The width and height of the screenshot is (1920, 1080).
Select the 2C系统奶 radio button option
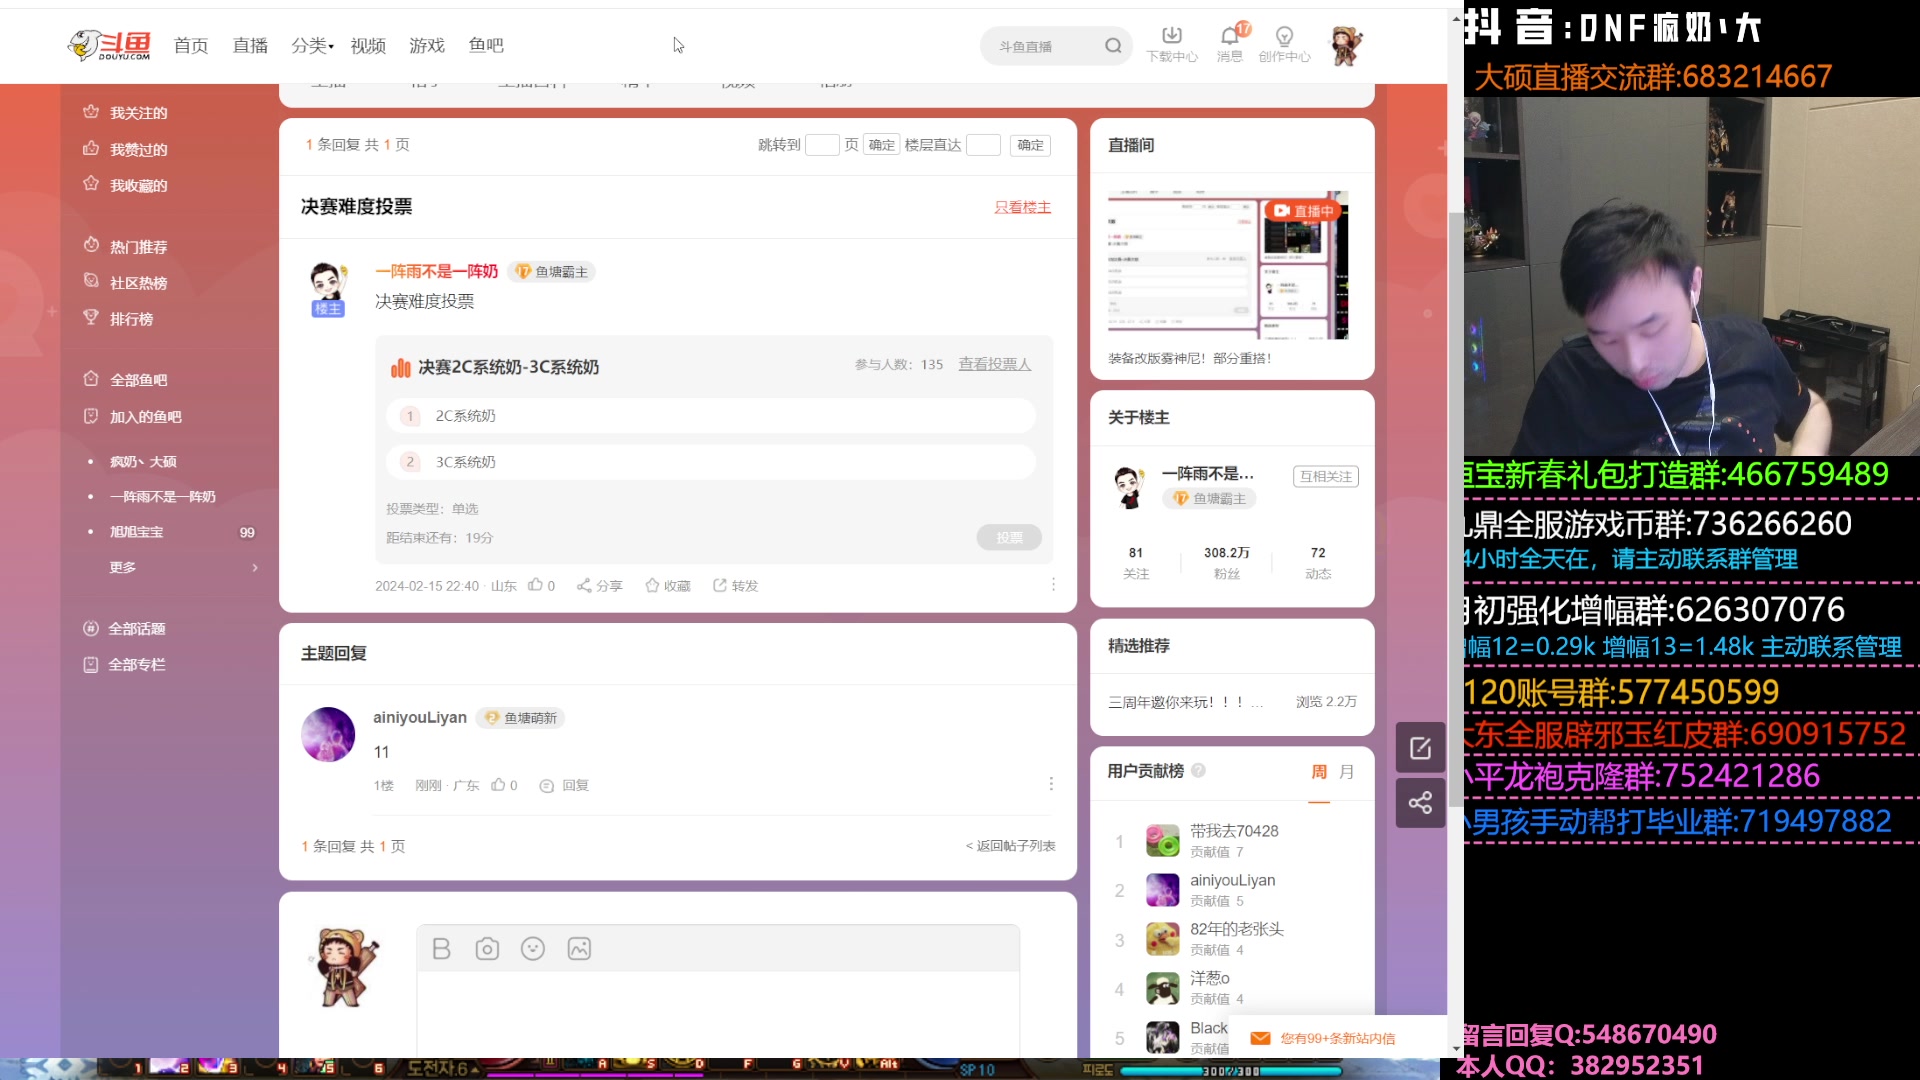click(409, 414)
